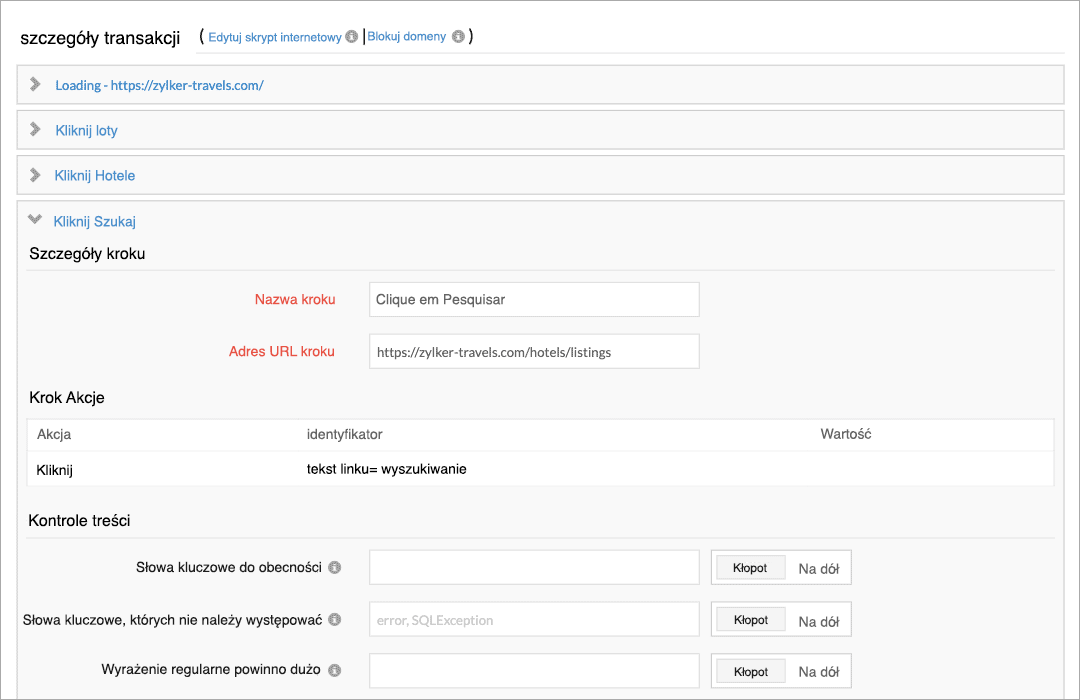Screen dimensions: 1080x700
Task: Click the info icon beside Edytuj skrypt internetowy
Action: pos(350,36)
